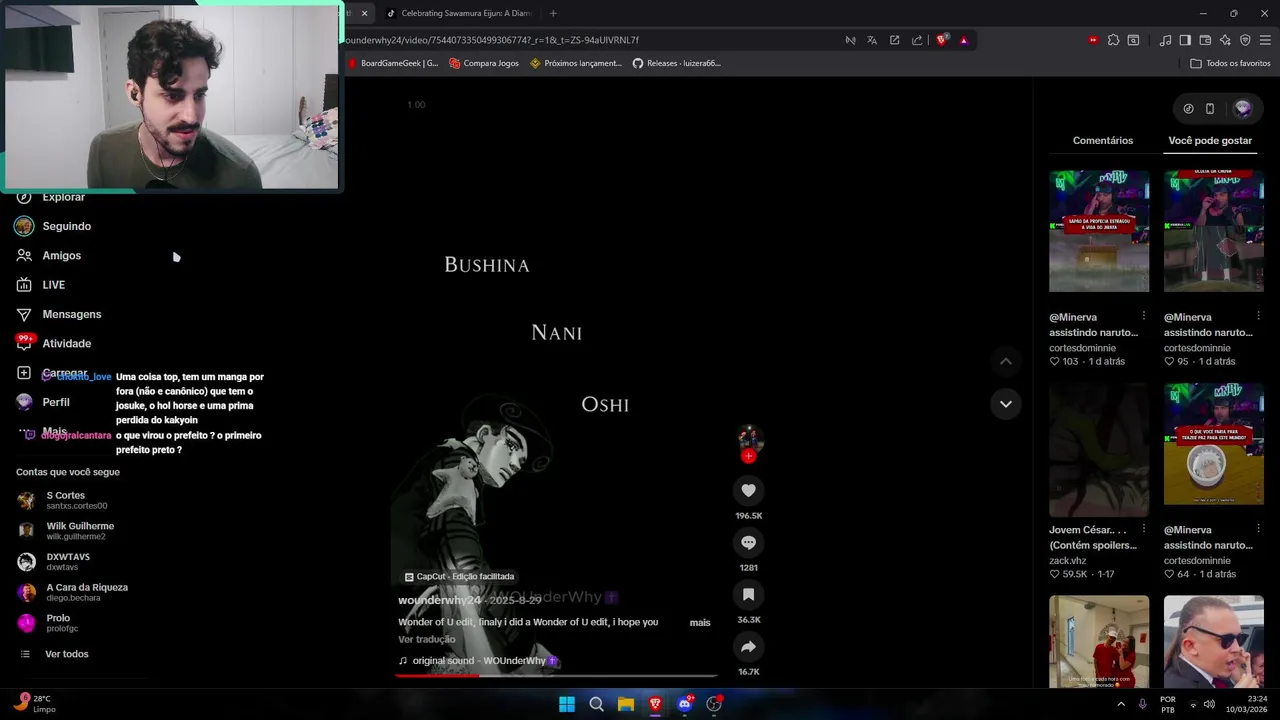
Task: Click the translate page icon in address bar
Action: (x=872, y=40)
